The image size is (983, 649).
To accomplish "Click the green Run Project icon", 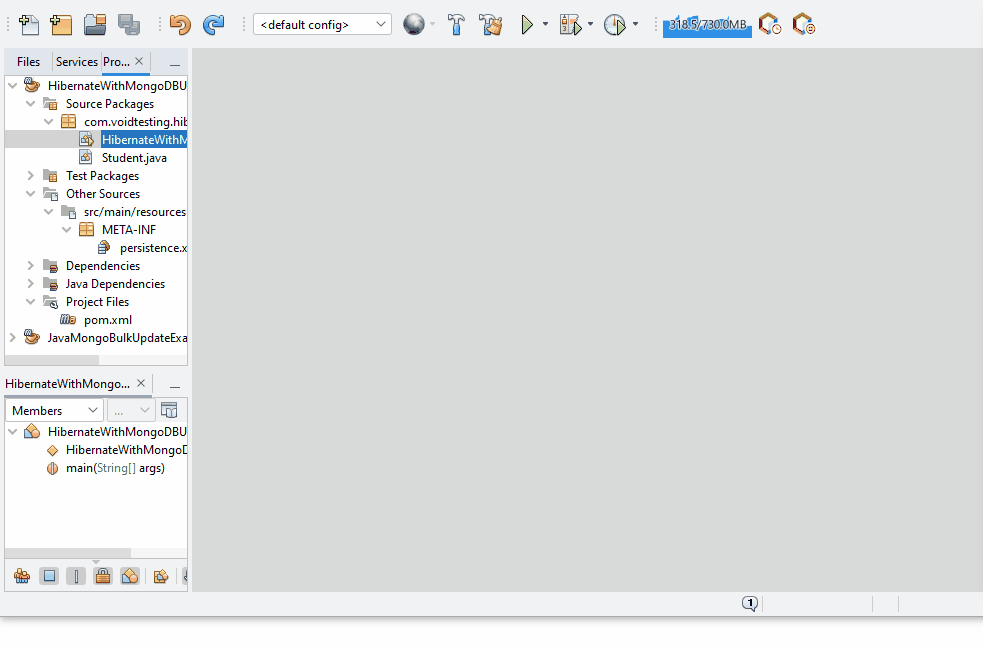I will [x=527, y=25].
